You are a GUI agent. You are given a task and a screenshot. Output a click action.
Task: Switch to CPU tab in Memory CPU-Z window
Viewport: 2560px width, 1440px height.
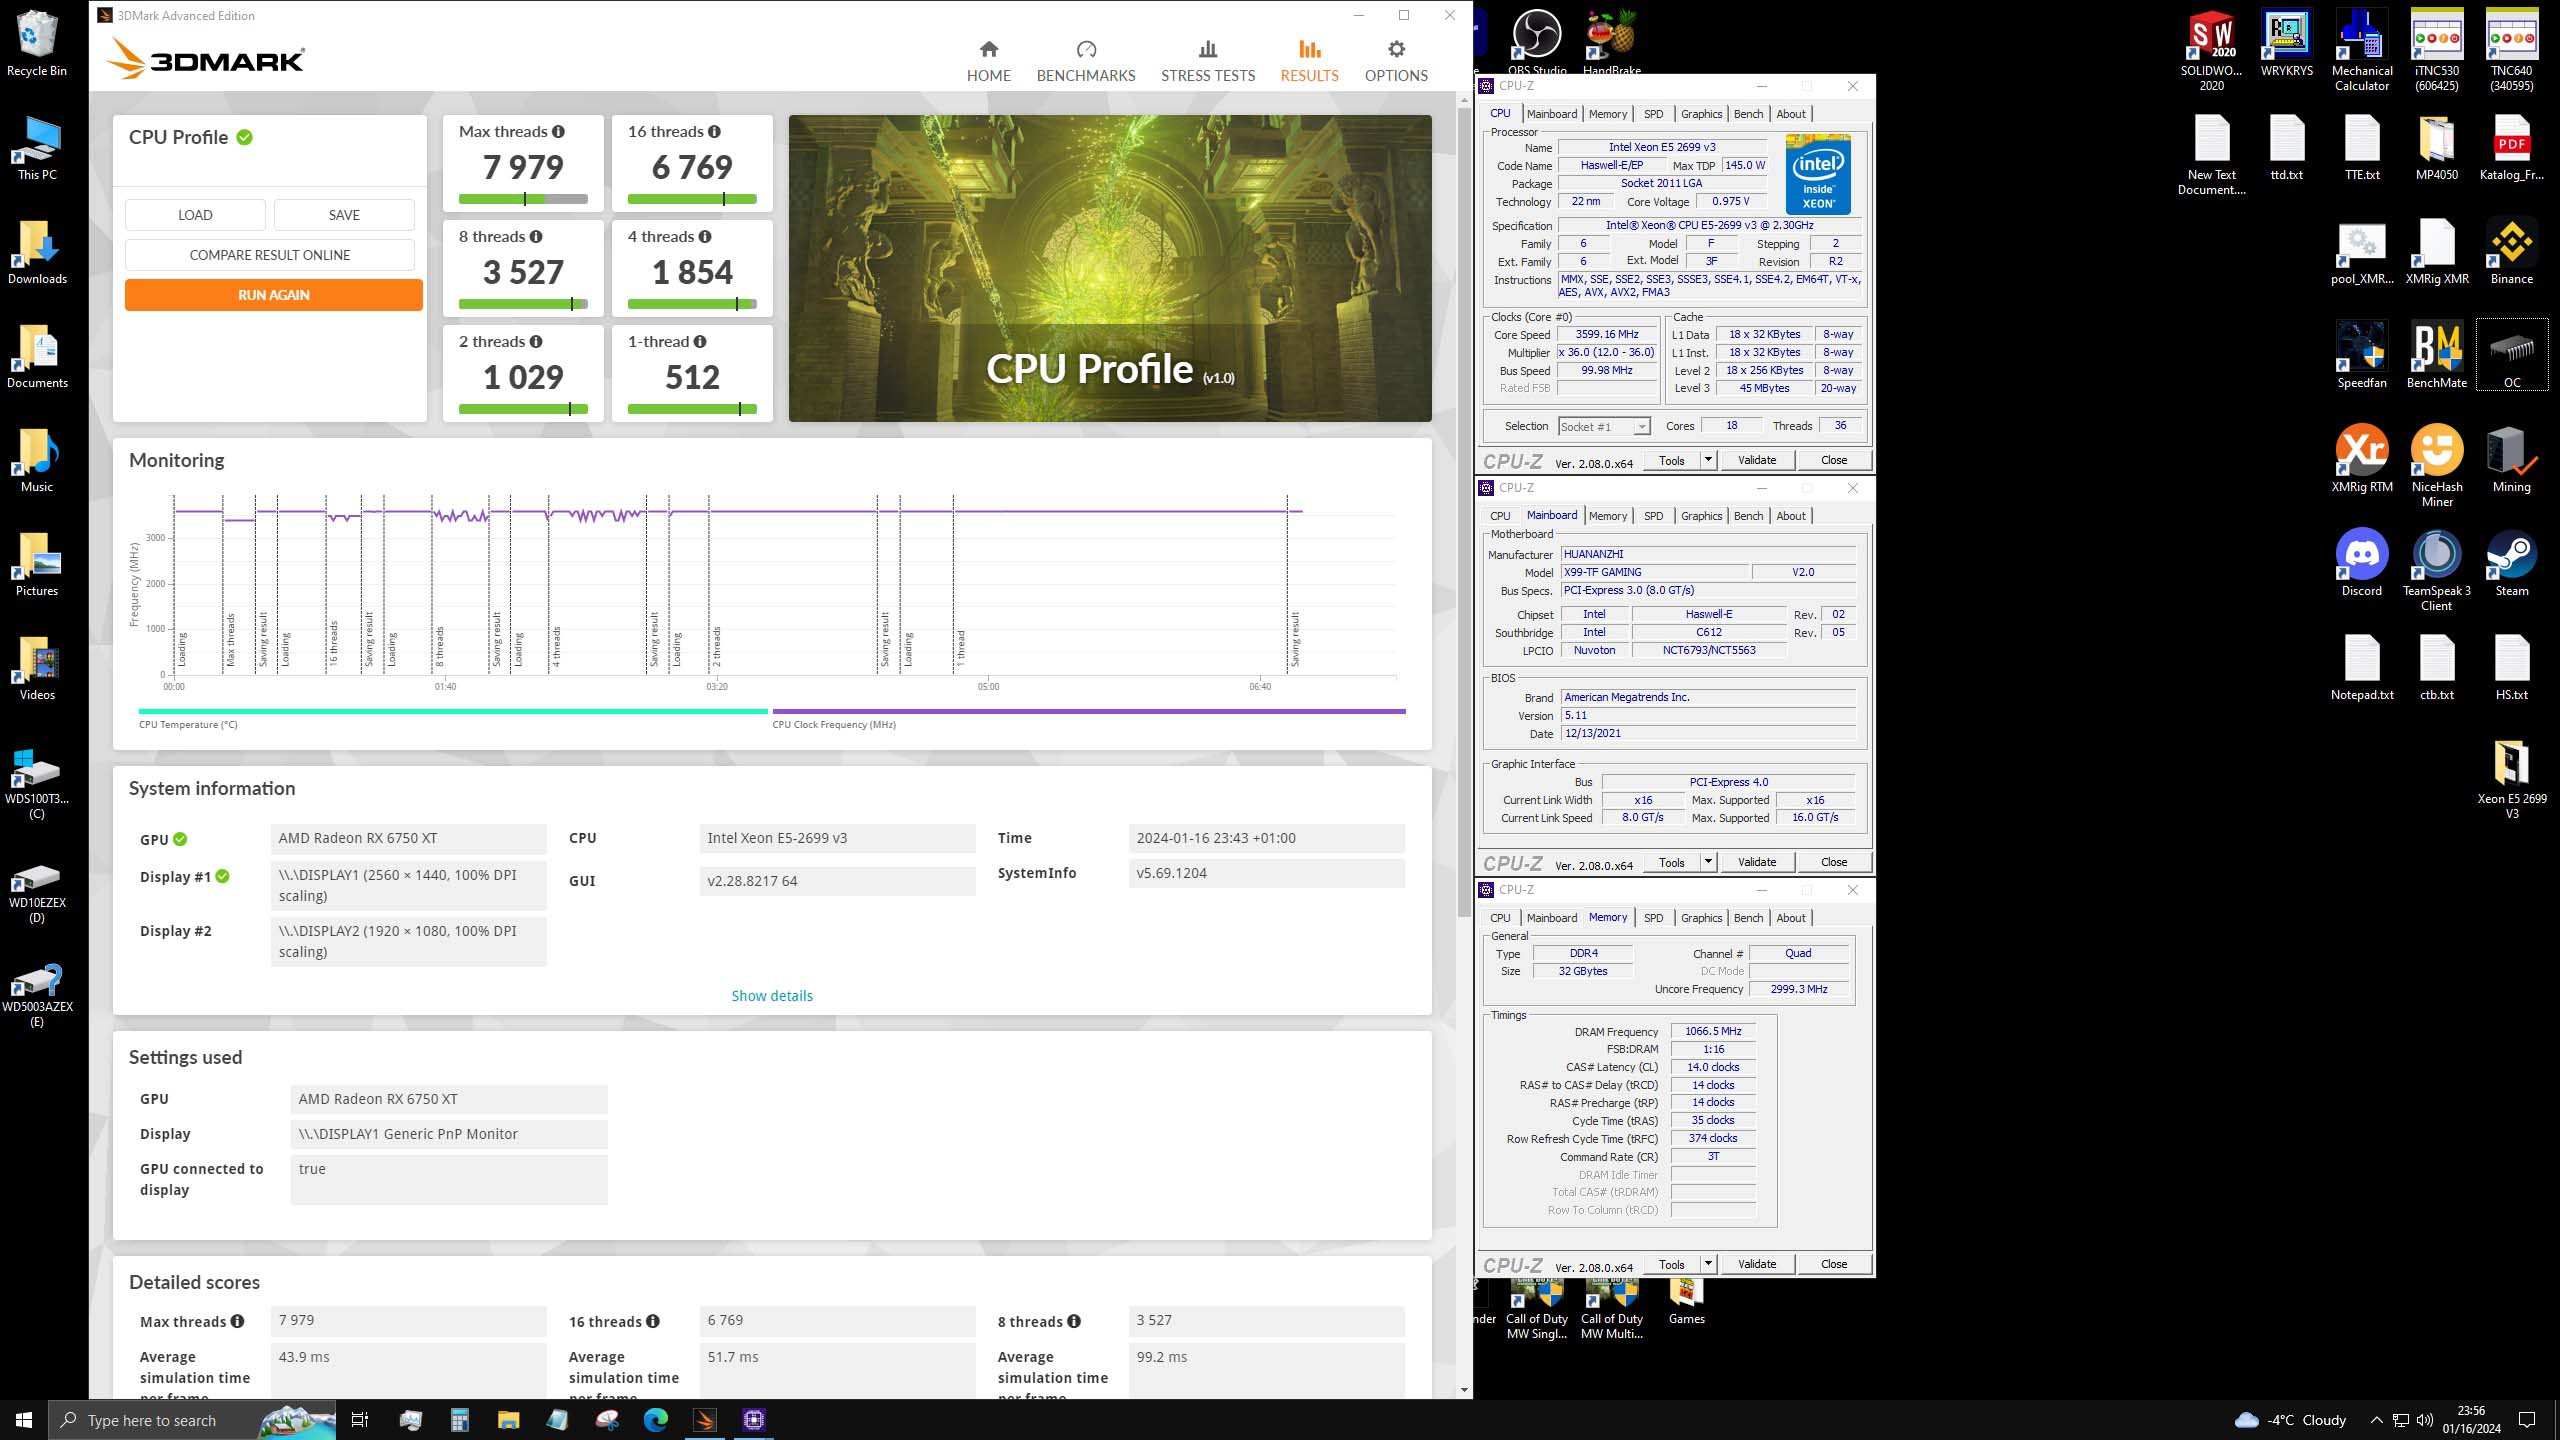click(x=1500, y=918)
